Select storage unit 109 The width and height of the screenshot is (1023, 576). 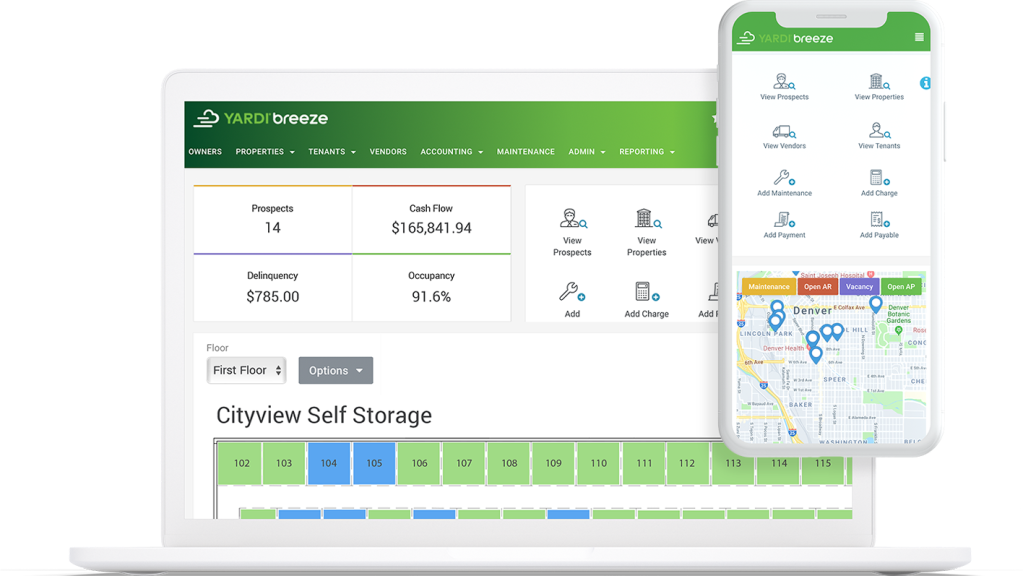554,463
